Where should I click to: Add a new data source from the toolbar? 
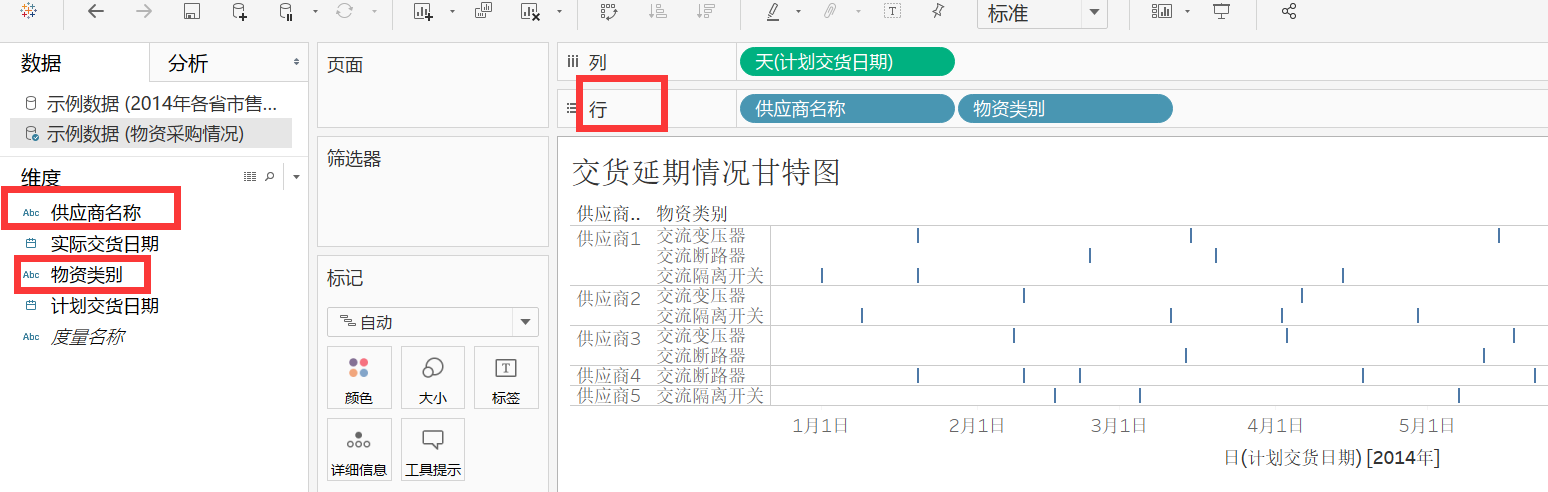coord(240,12)
